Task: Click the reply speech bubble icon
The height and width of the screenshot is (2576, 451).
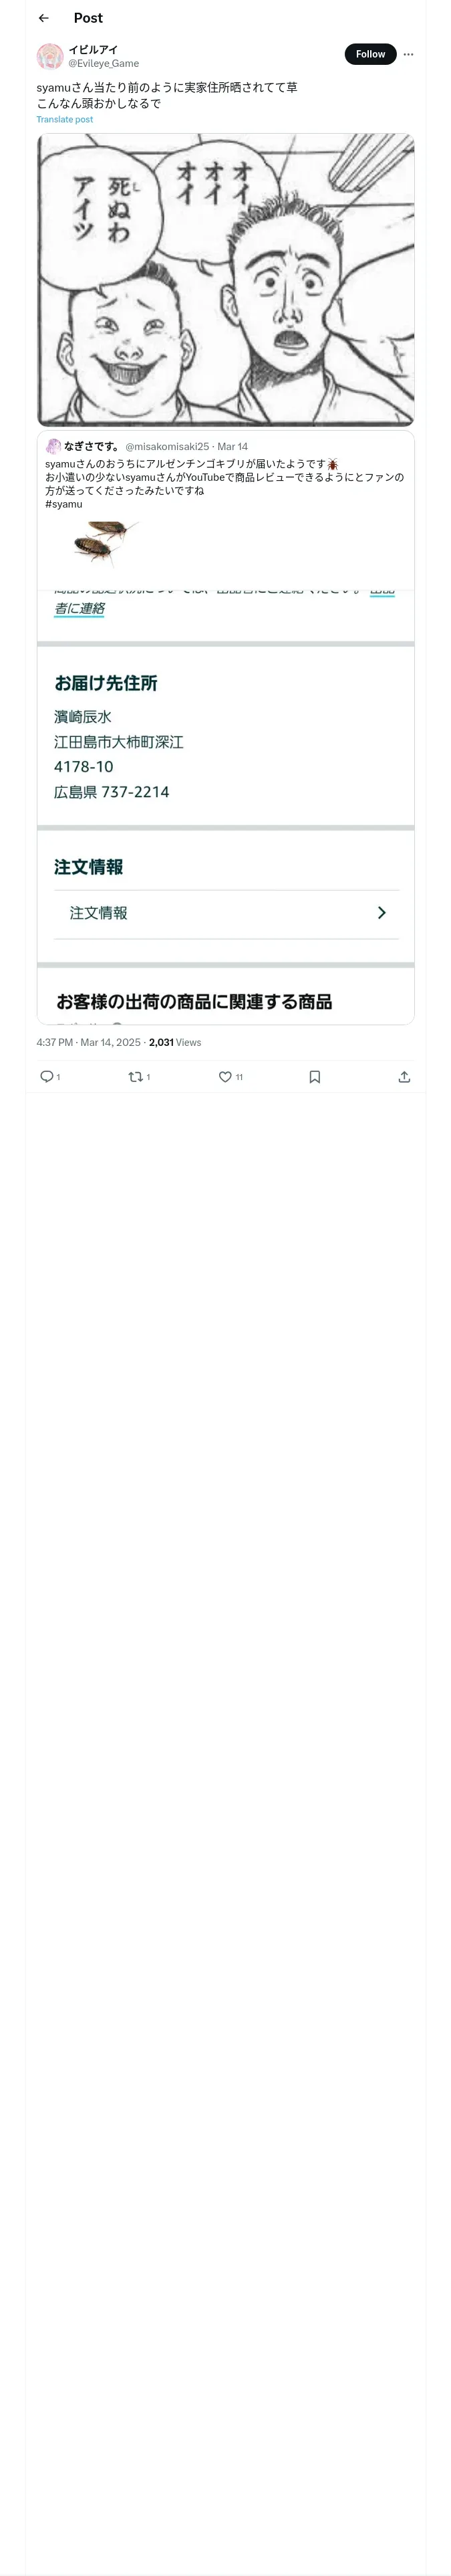Action: coord(46,1076)
